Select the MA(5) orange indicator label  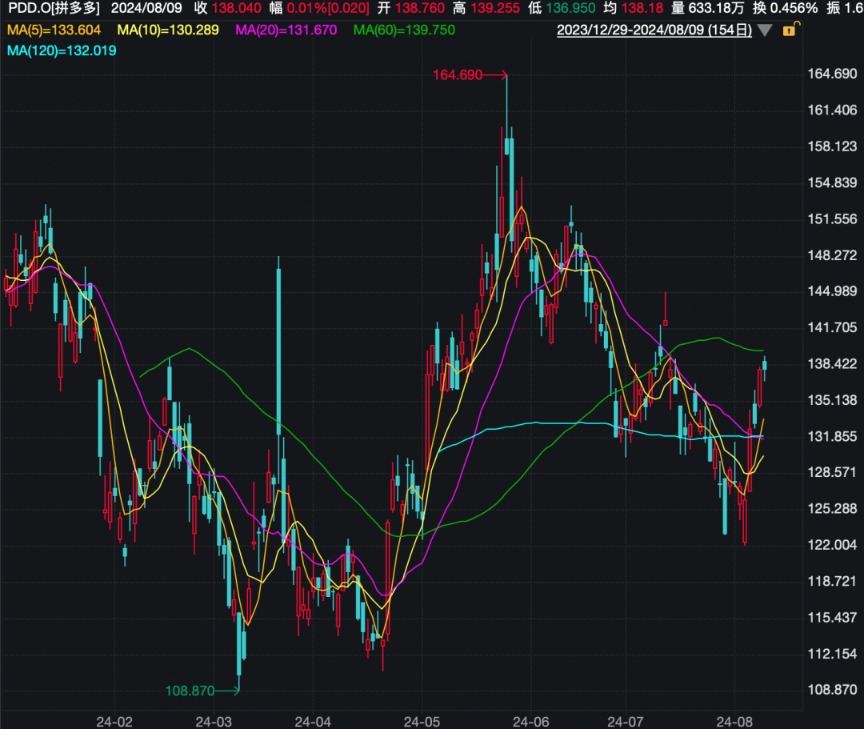pos(53,30)
